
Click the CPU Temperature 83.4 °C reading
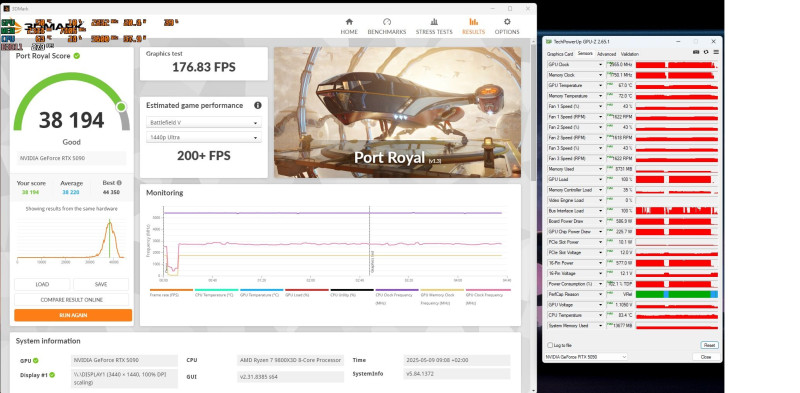point(620,315)
